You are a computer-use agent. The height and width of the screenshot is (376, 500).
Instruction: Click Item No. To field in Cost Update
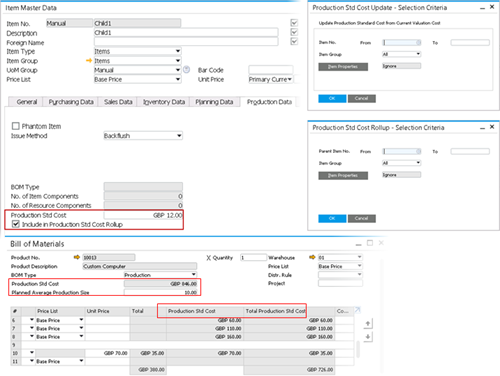(x=470, y=42)
